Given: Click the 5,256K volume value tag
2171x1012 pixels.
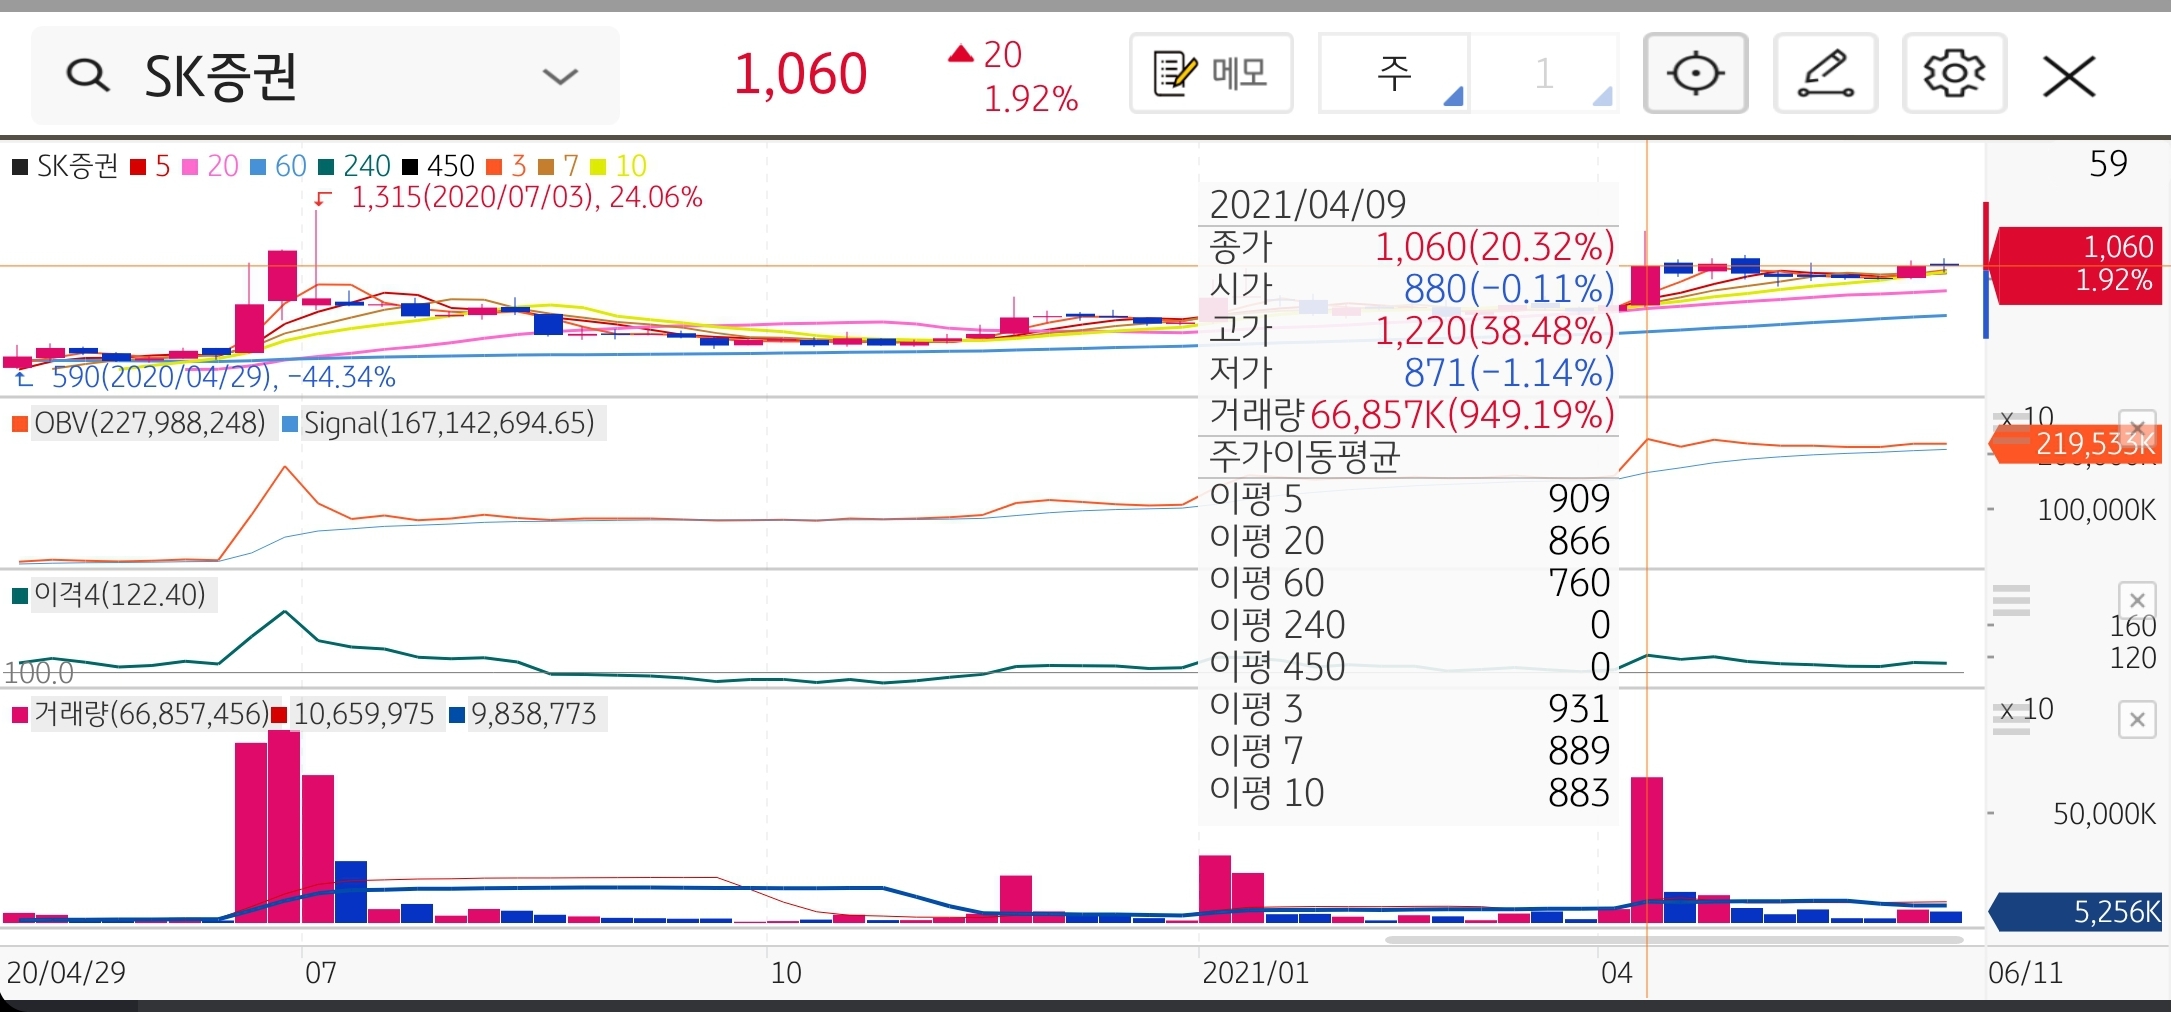Looking at the screenshot, I should (2075, 912).
